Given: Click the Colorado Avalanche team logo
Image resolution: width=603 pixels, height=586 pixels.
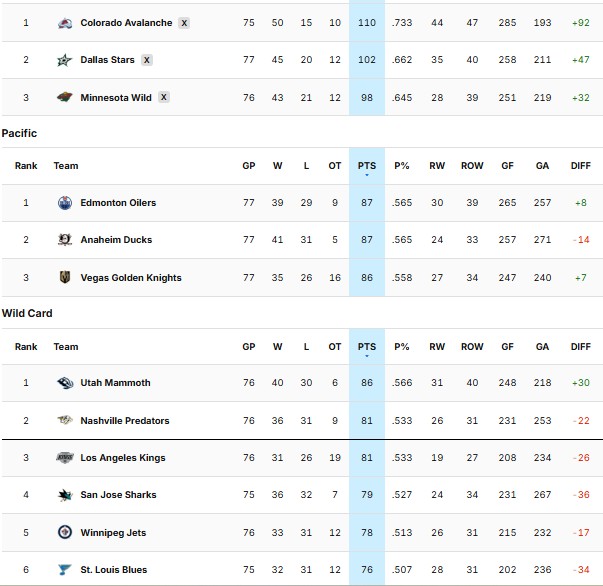Looking at the screenshot, I should 65,23.
